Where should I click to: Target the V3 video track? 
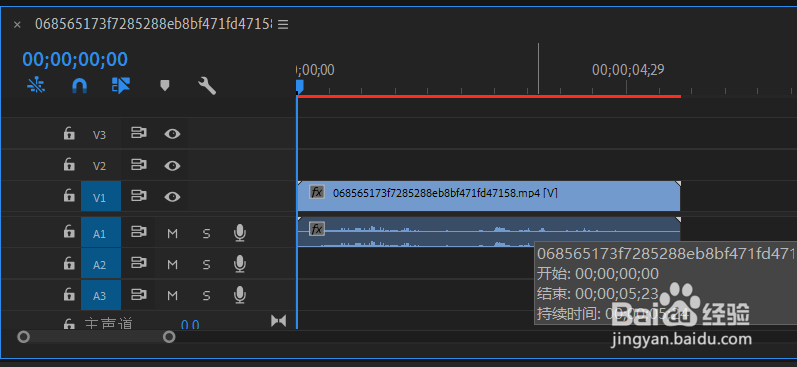coord(99,135)
